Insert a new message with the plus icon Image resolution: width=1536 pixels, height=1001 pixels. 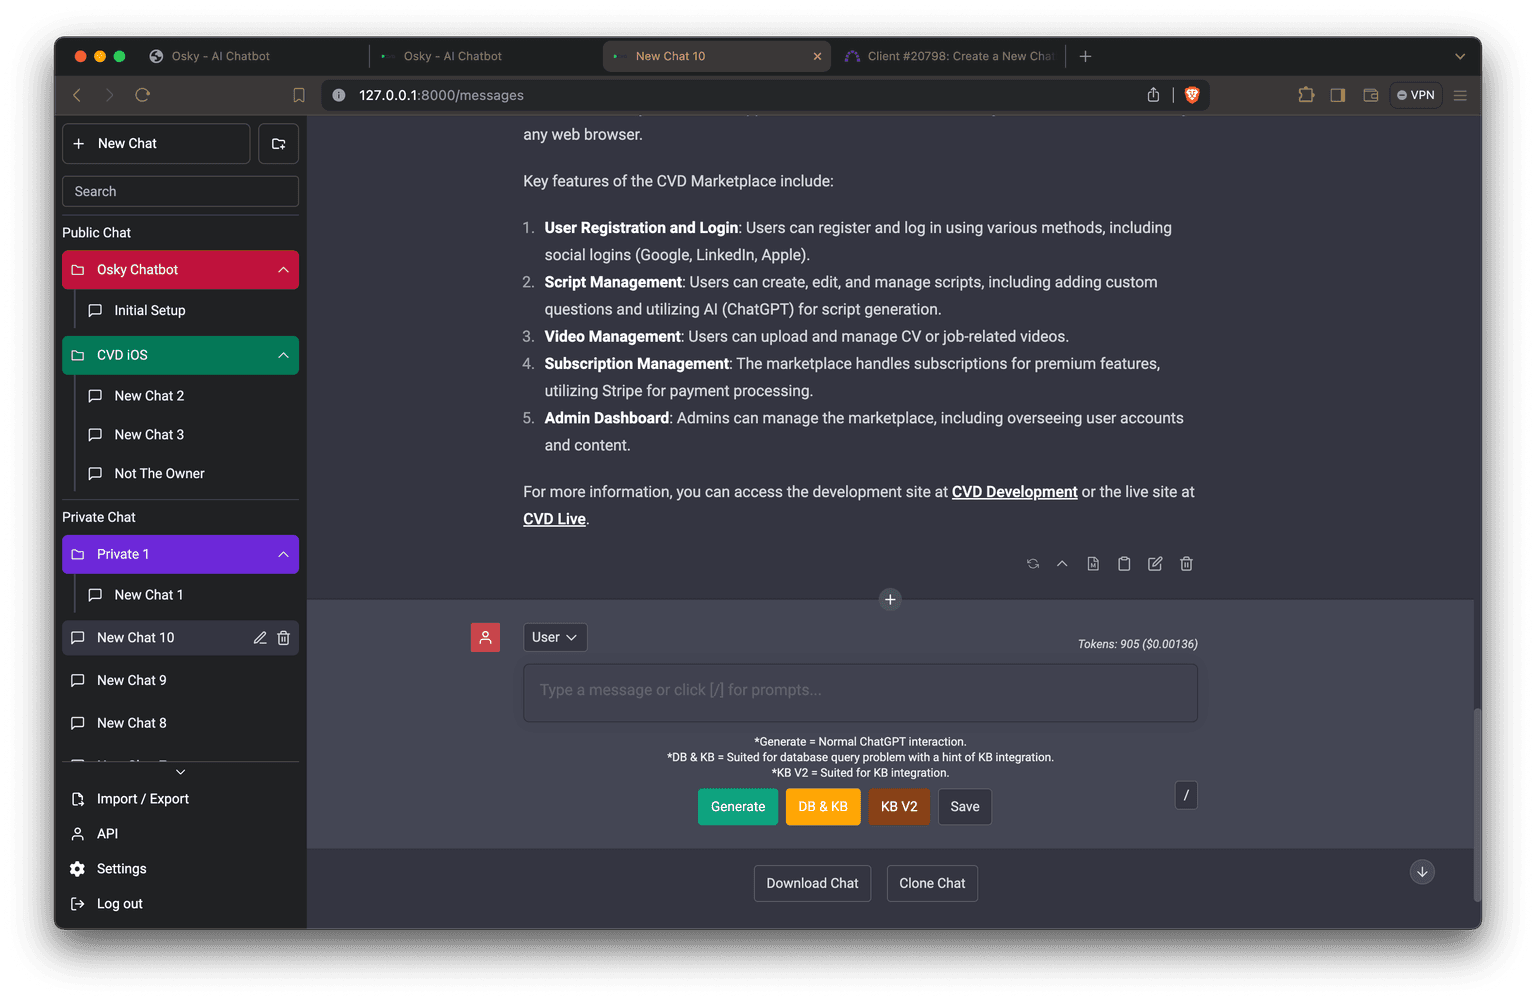click(890, 599)
